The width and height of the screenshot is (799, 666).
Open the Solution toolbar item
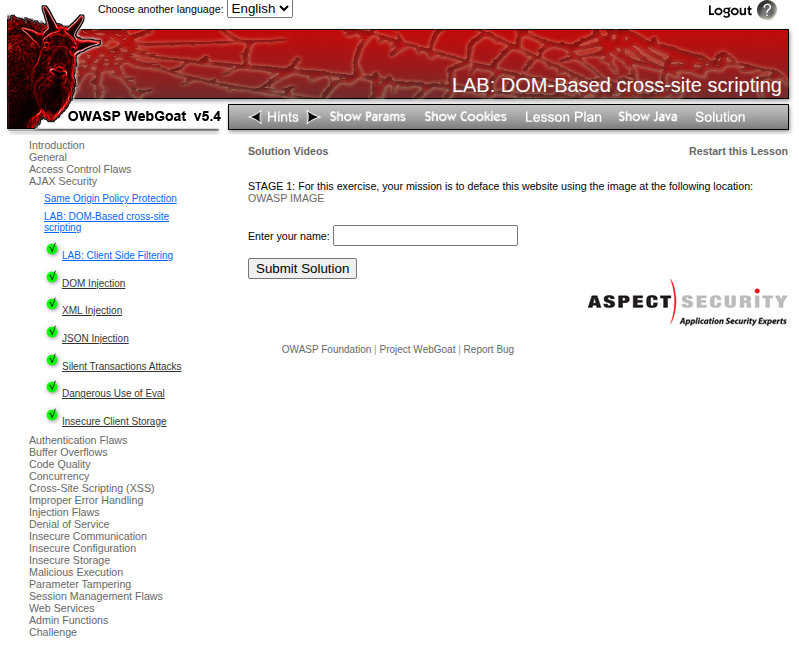720,117
